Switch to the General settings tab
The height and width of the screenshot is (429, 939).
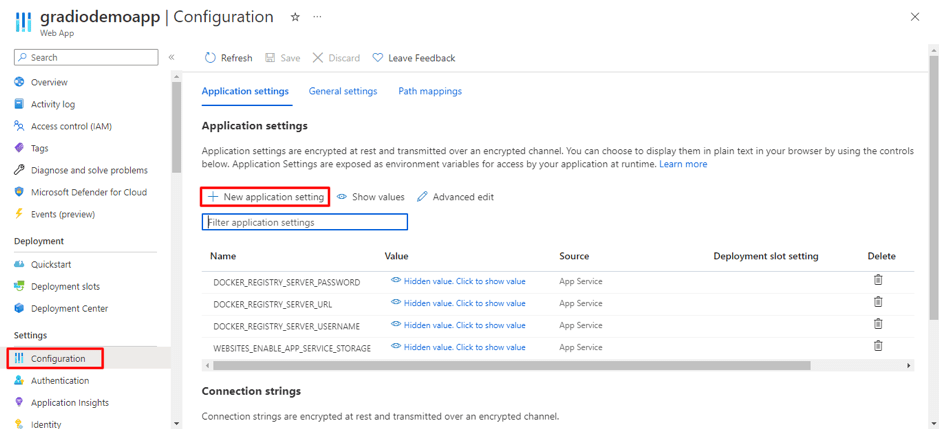coord(343,91)
